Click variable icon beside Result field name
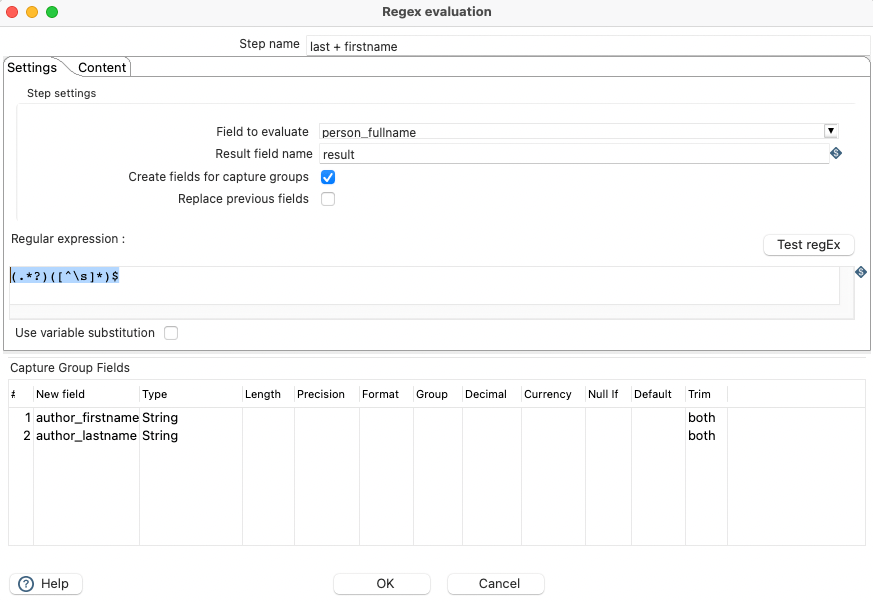This screenshot has height=602, width=873. click(x=836, y=154)
